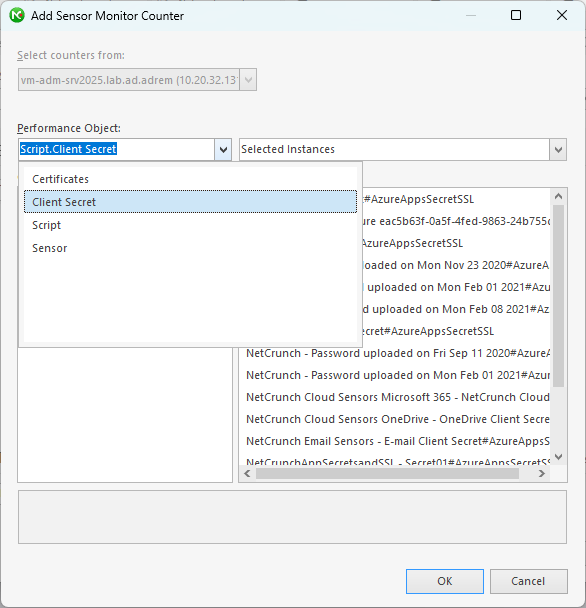Pick Script from the performance object list
586x608 pixels.
(x=190, y=225)
